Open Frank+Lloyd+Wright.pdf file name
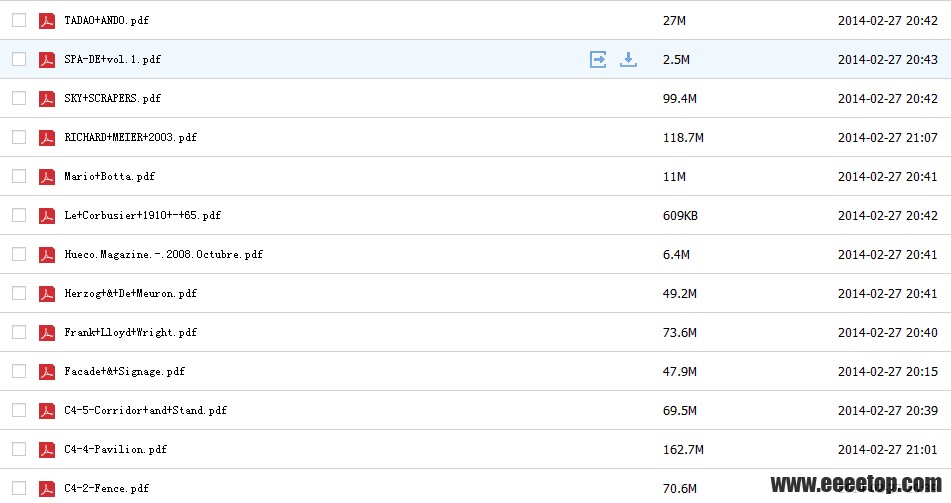Image resolution: width=951 pixels, height=503 pixels. 130,332
